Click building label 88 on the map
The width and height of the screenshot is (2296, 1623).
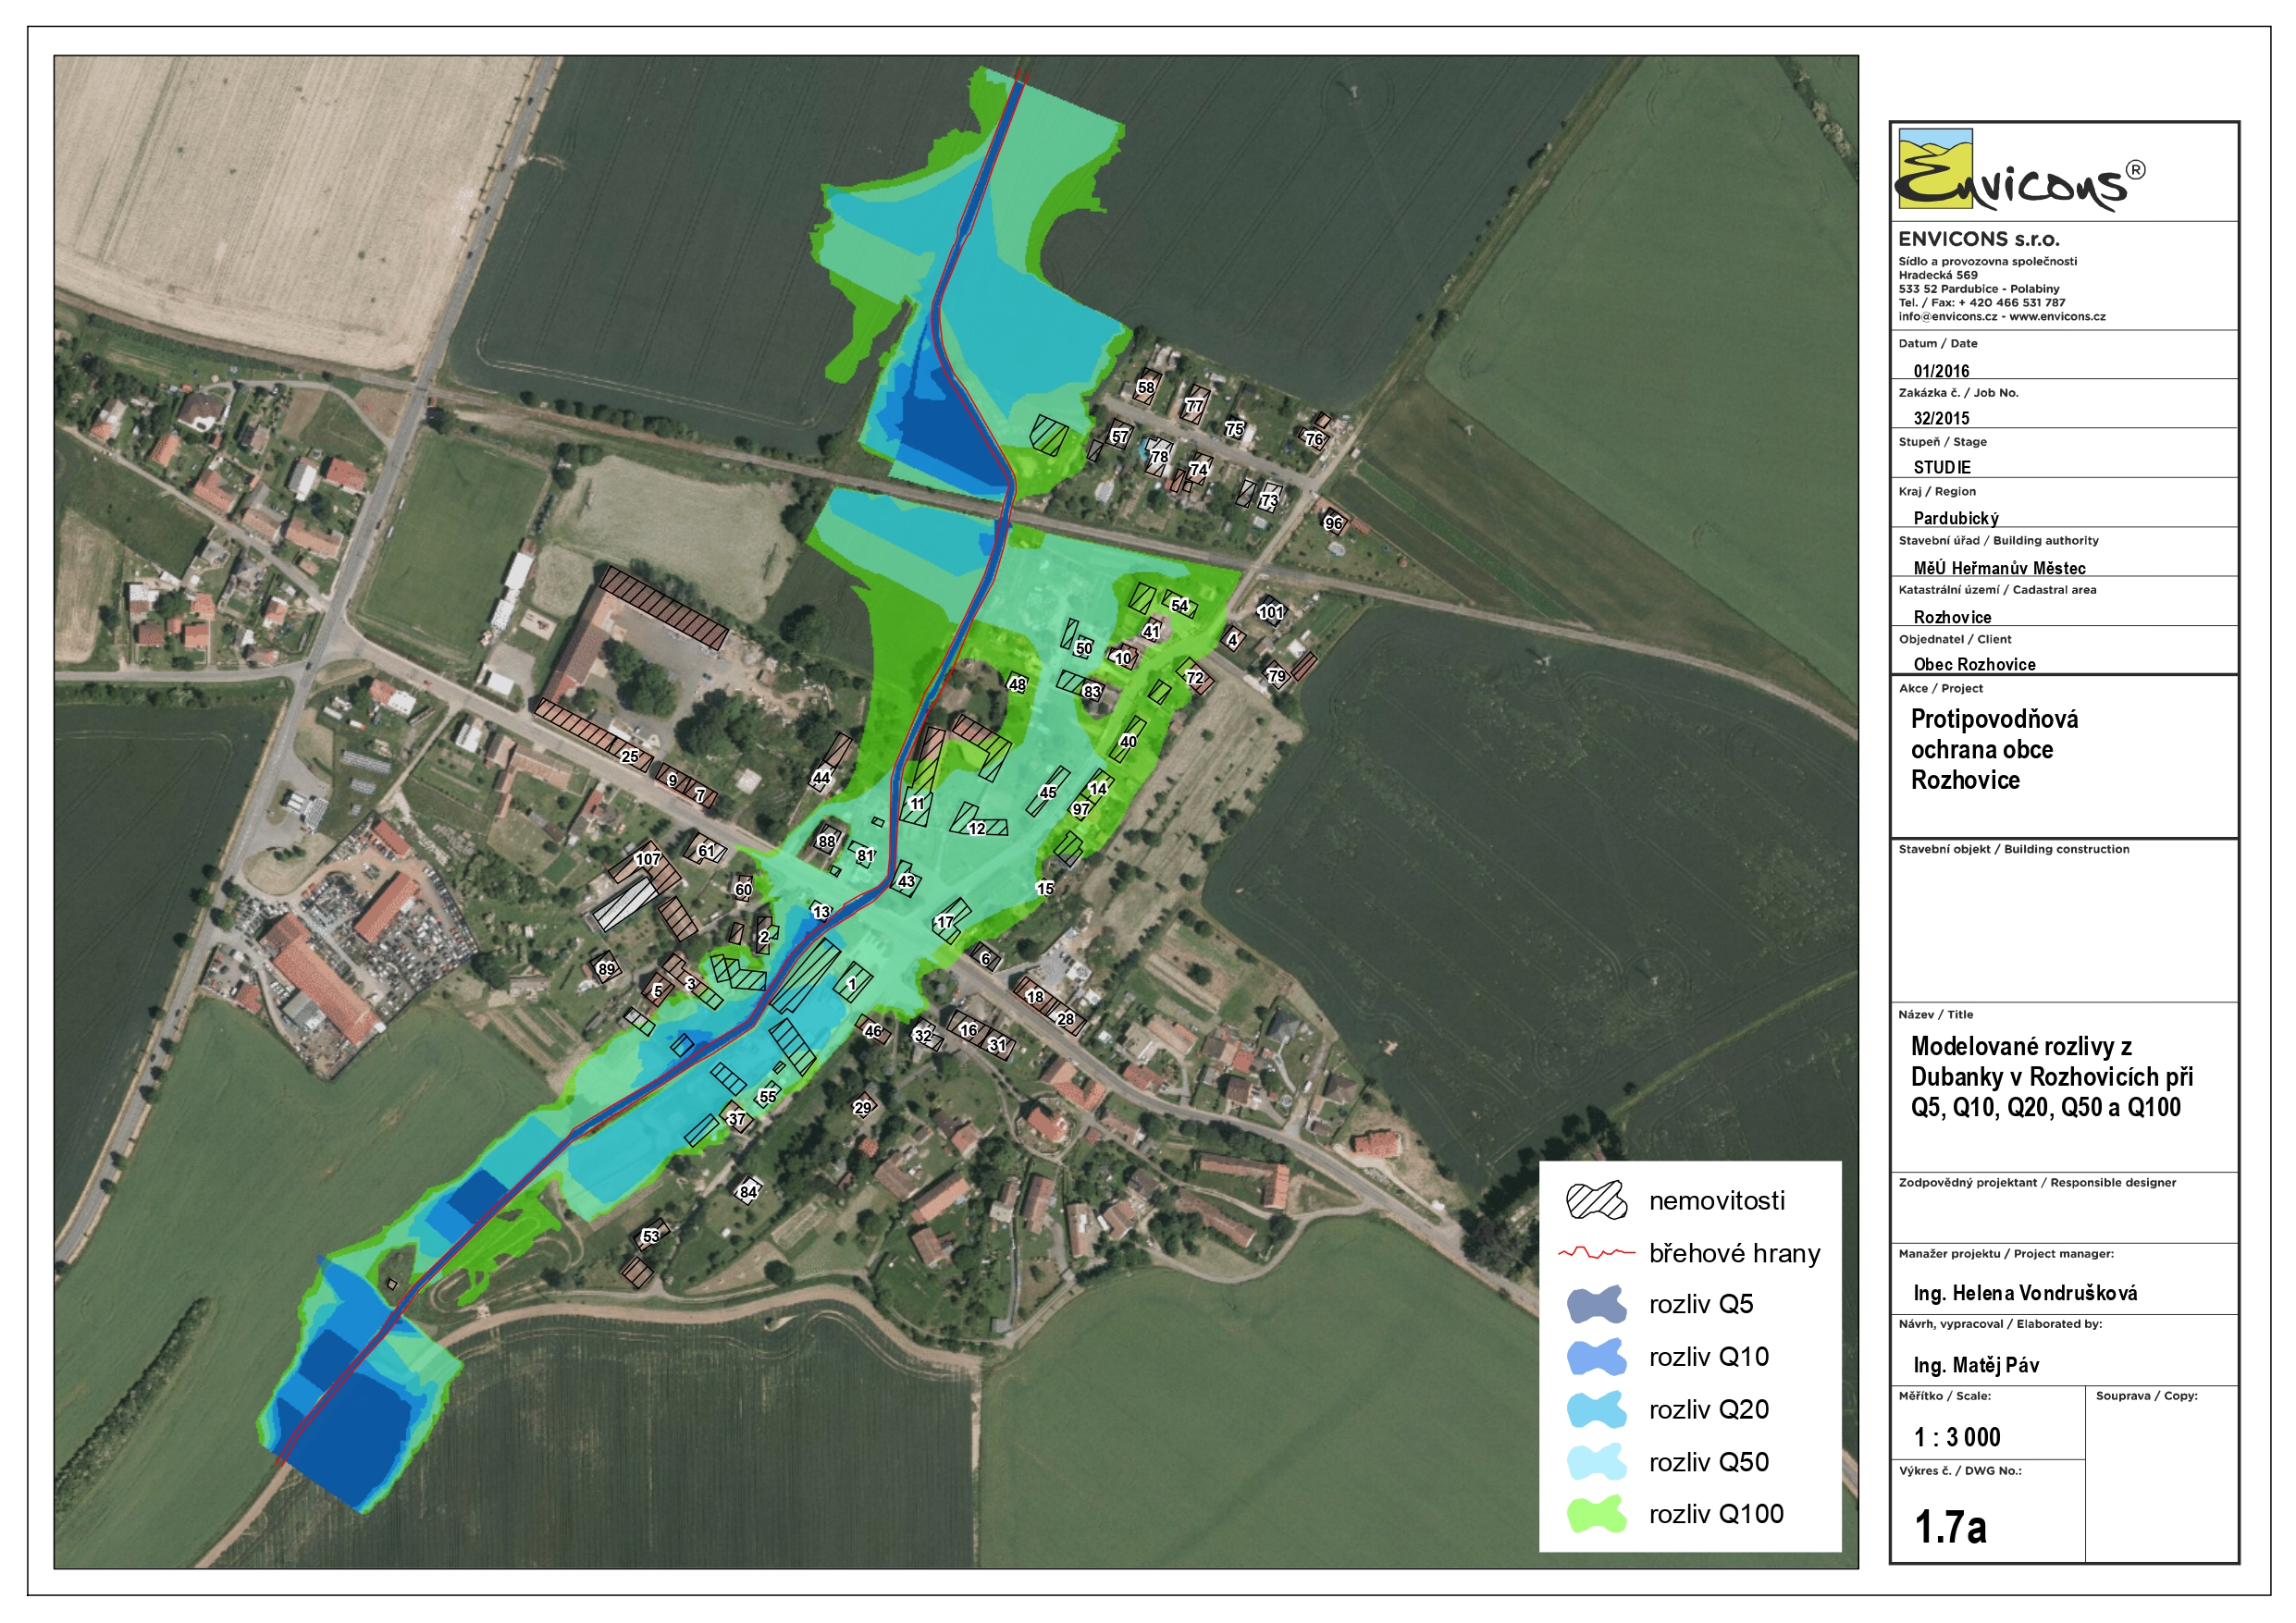[x=826, y=842]
